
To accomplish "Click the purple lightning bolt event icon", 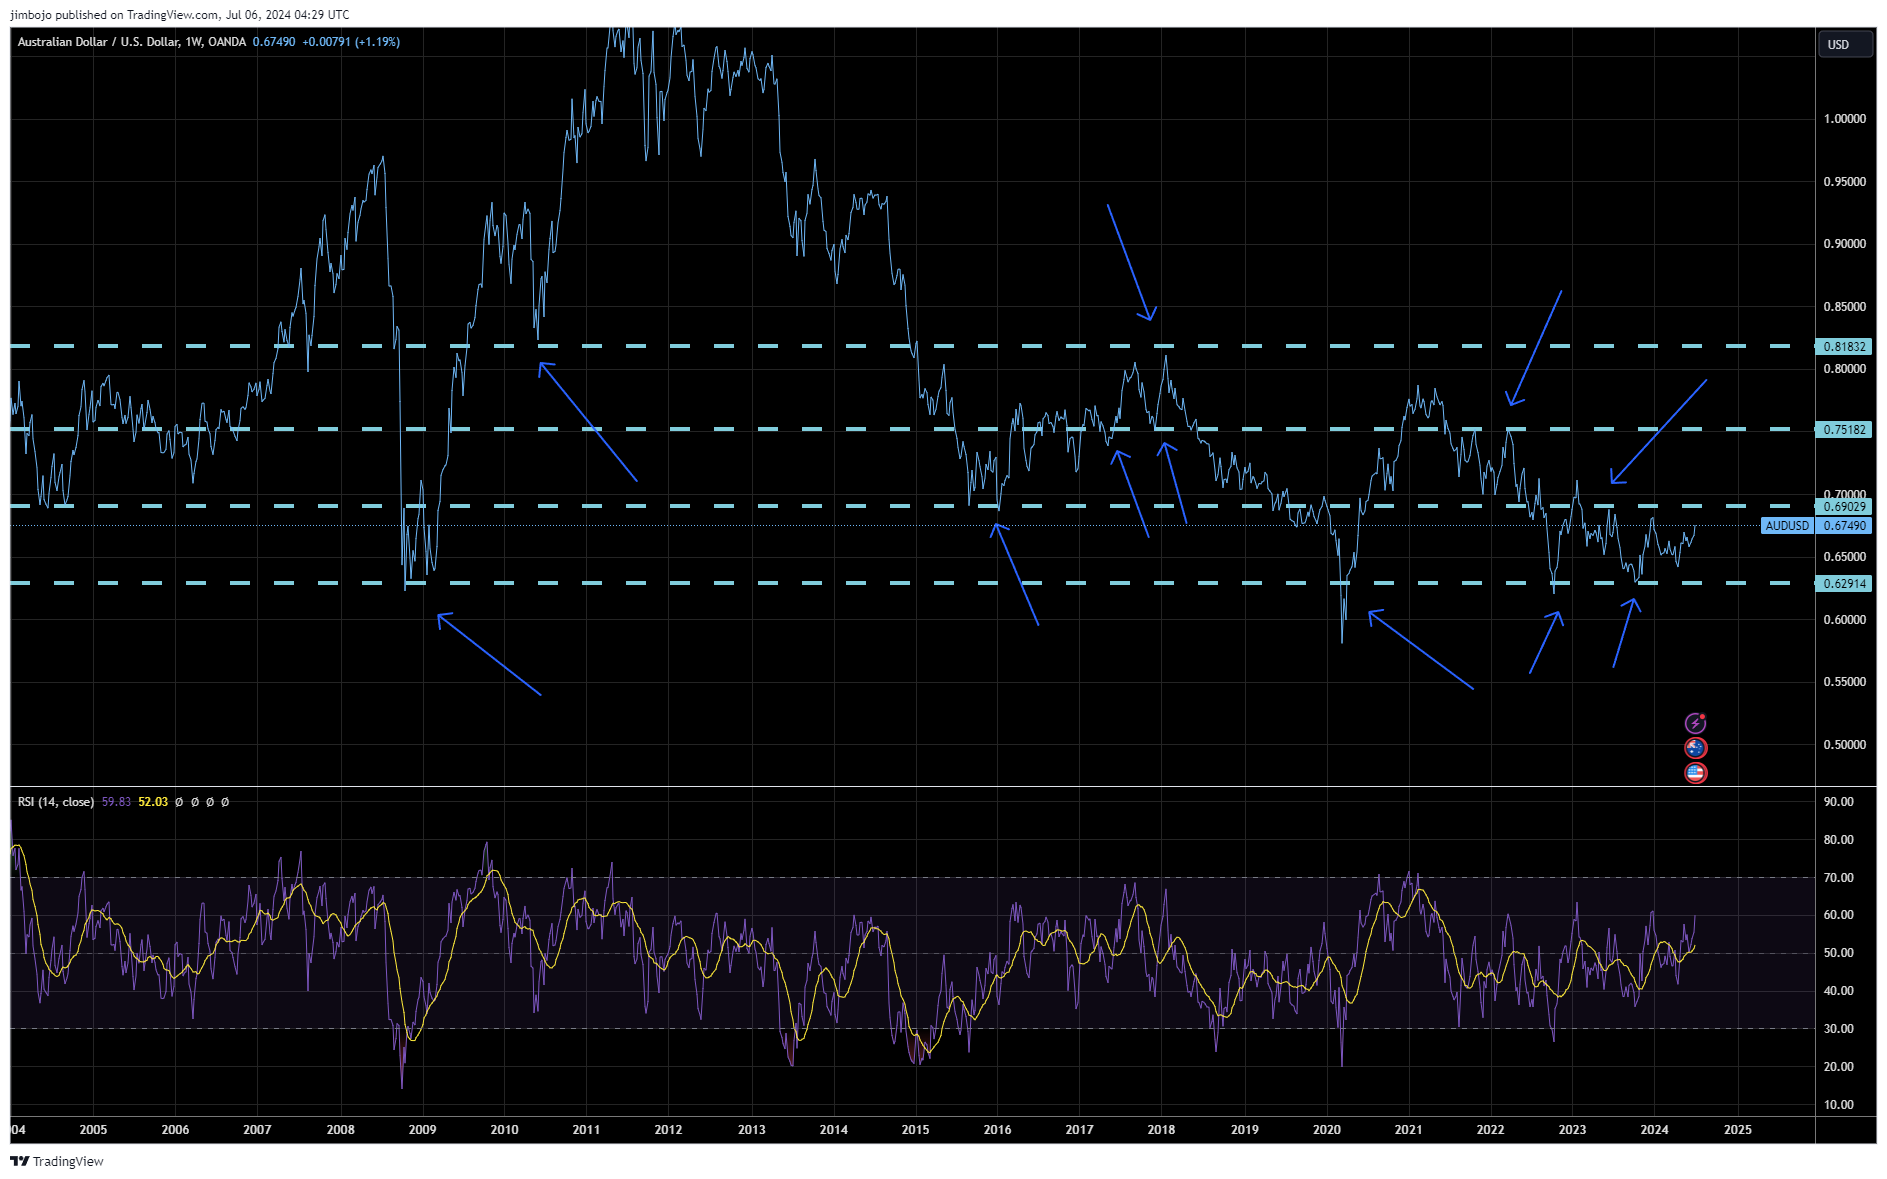I will 1695,723.
